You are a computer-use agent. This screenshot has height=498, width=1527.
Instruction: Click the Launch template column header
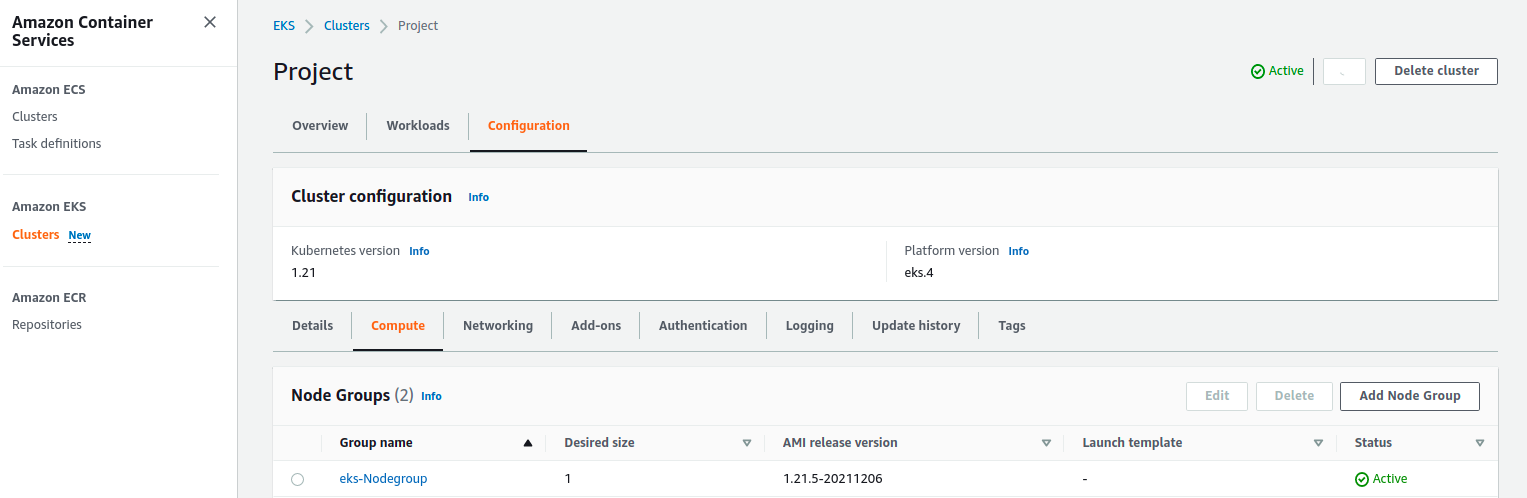(x=1132, y=443)
